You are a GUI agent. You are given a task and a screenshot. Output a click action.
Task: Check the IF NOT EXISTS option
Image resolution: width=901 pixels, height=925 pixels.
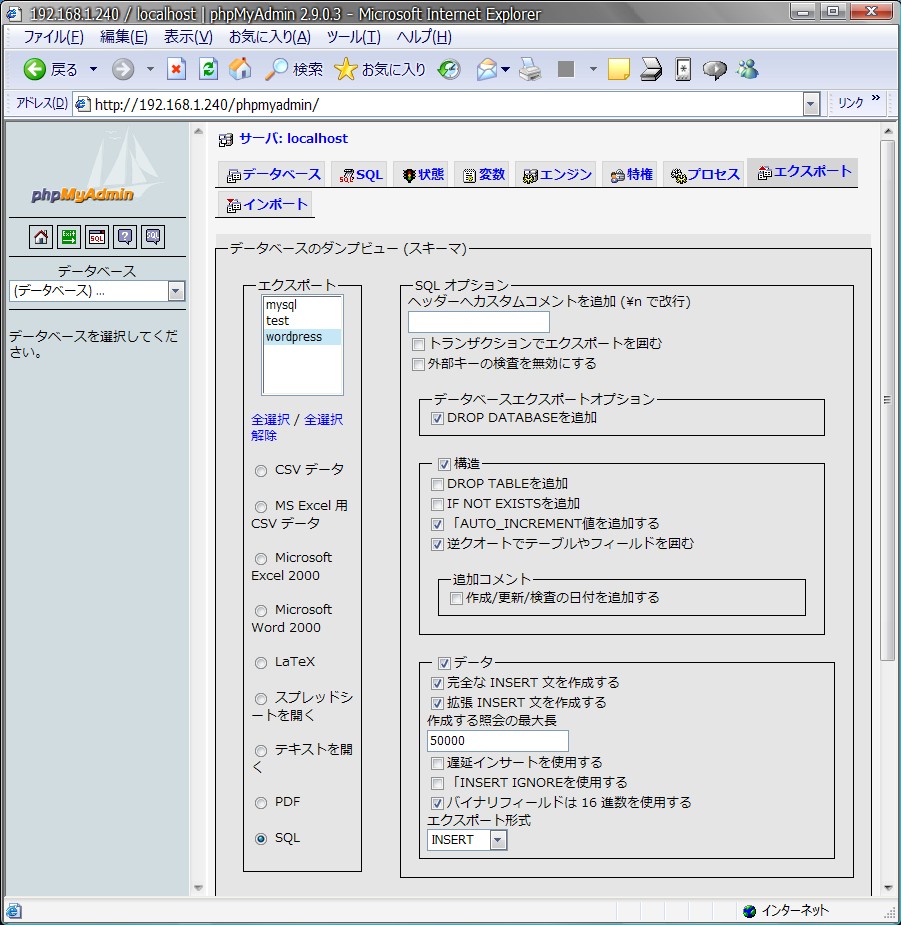(437, 505)
